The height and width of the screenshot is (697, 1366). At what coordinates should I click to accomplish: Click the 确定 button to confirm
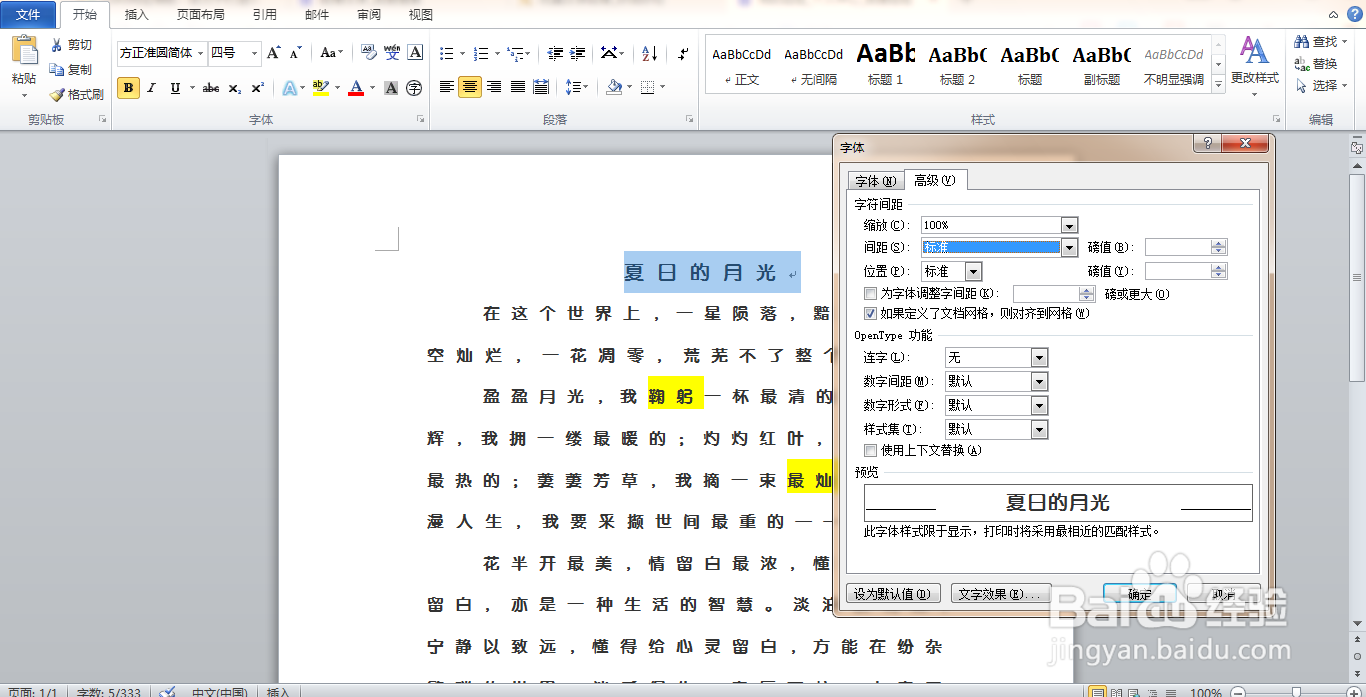tap(1138, 592)
